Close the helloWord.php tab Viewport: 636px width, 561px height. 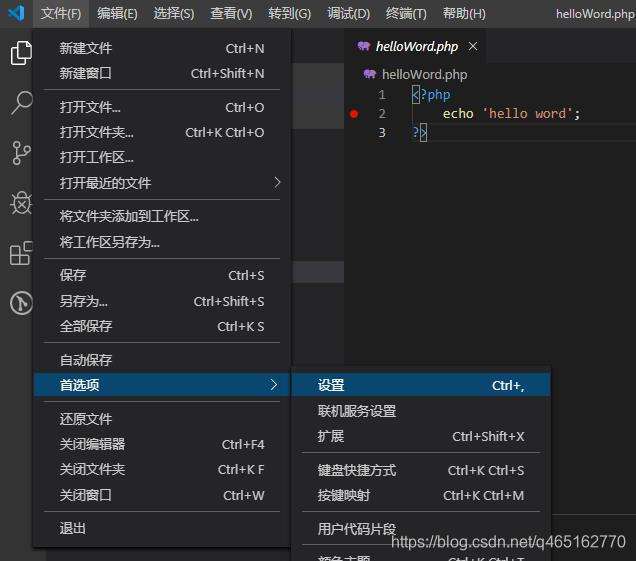point(473,46)
